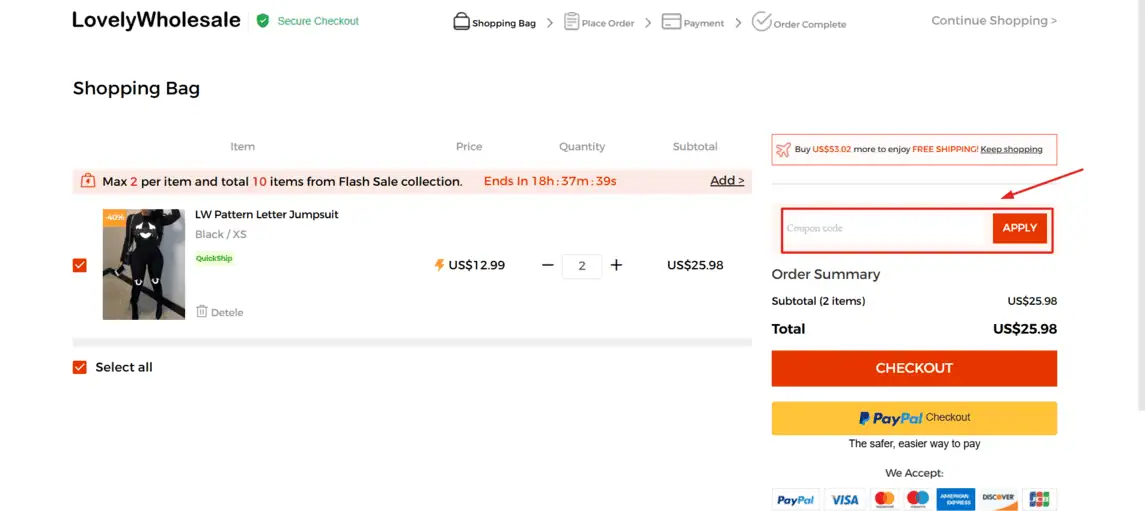This screenshot has width=1145, height=511.
Task: Click the Shopping Bag step icon
Action: tap(461, 21)
